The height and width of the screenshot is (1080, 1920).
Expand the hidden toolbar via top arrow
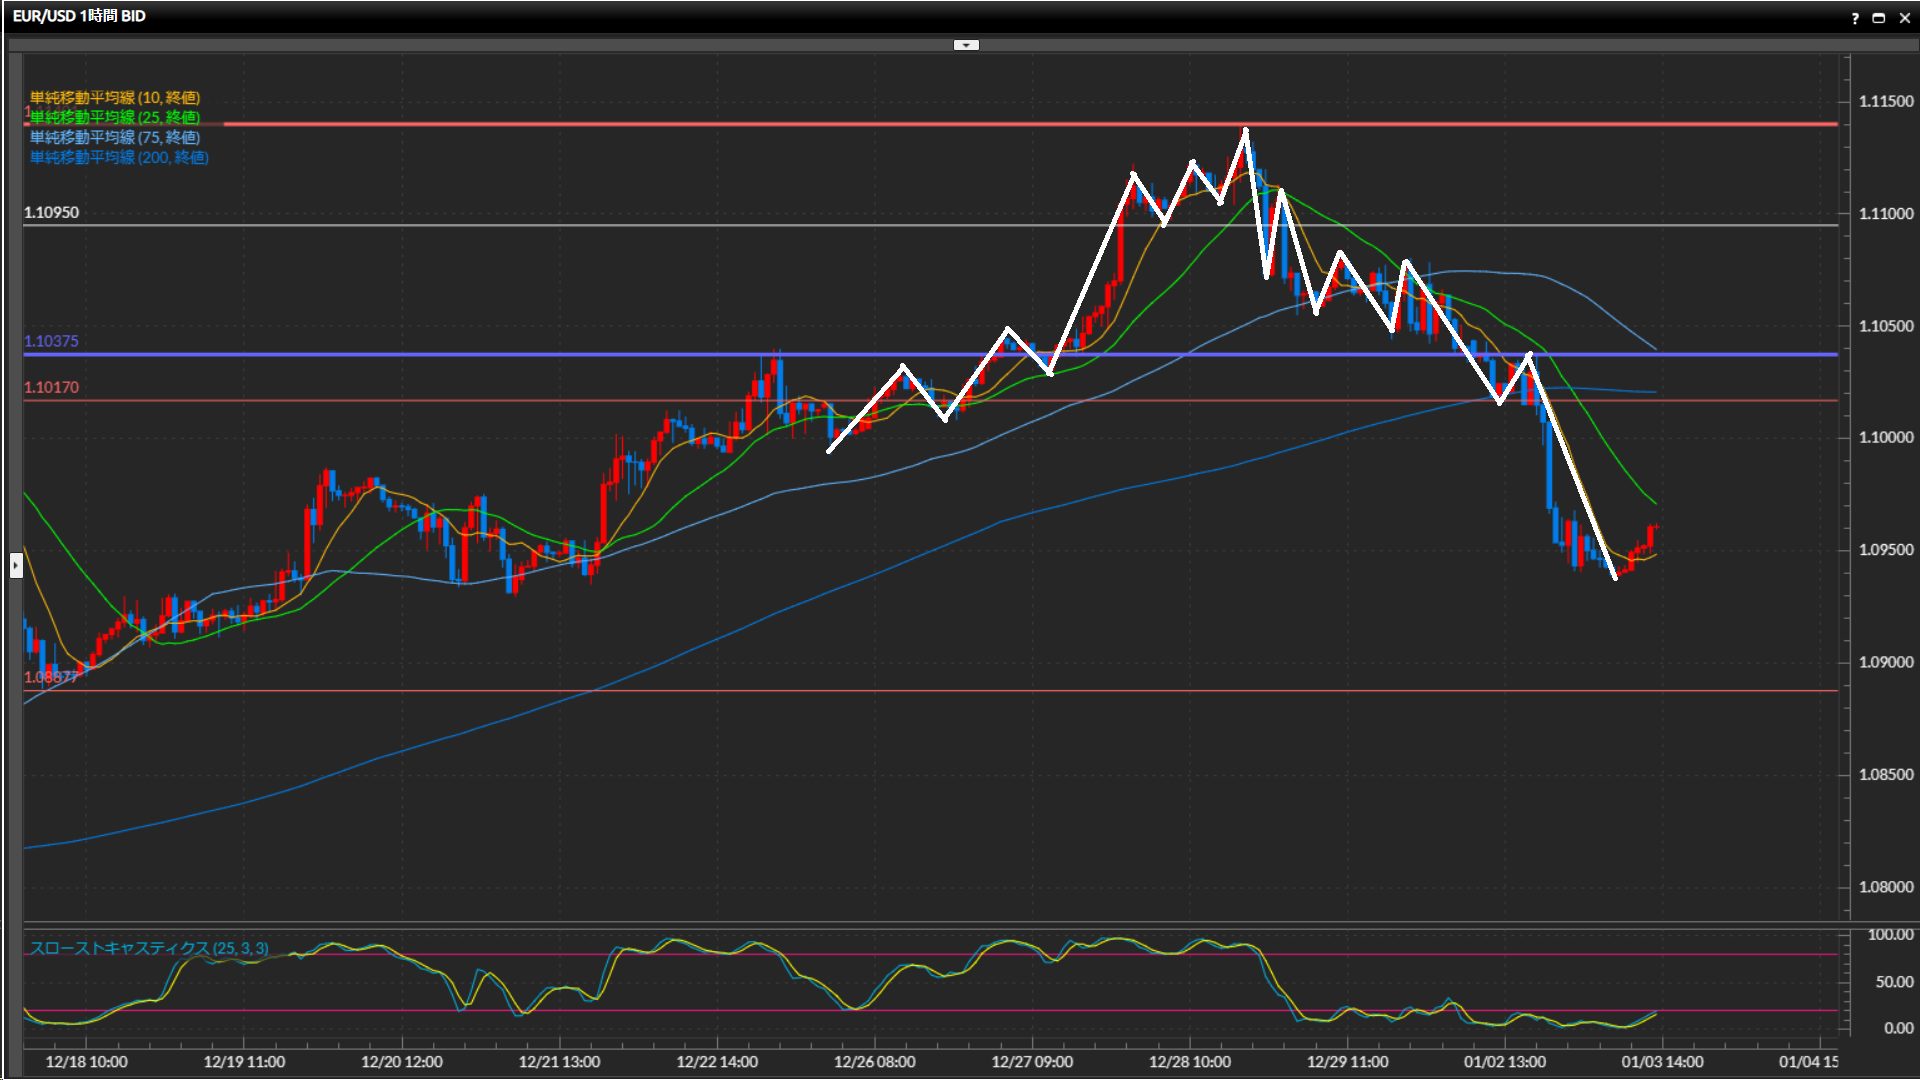966,45
